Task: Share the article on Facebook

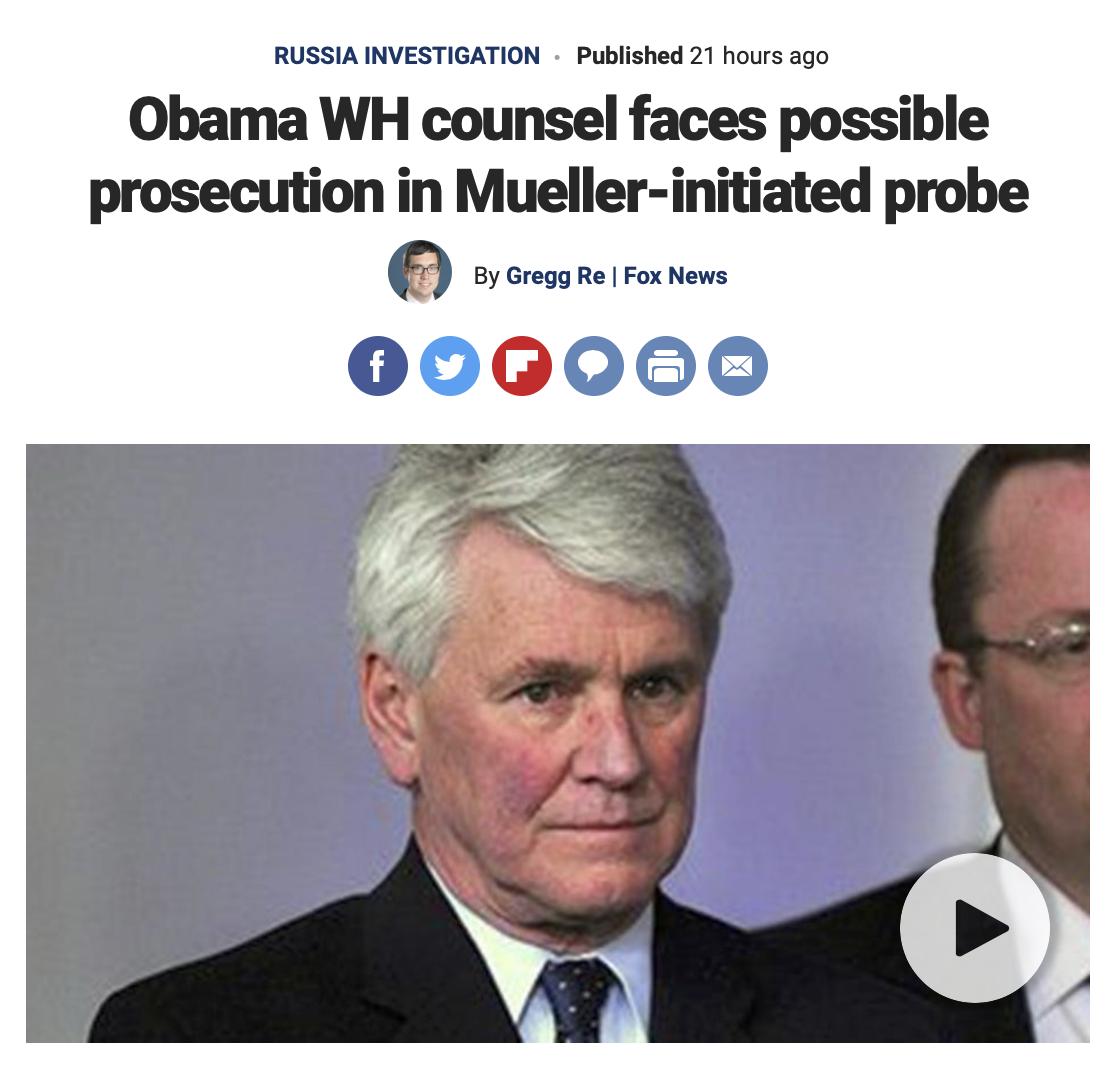Action: click(378, 366)
